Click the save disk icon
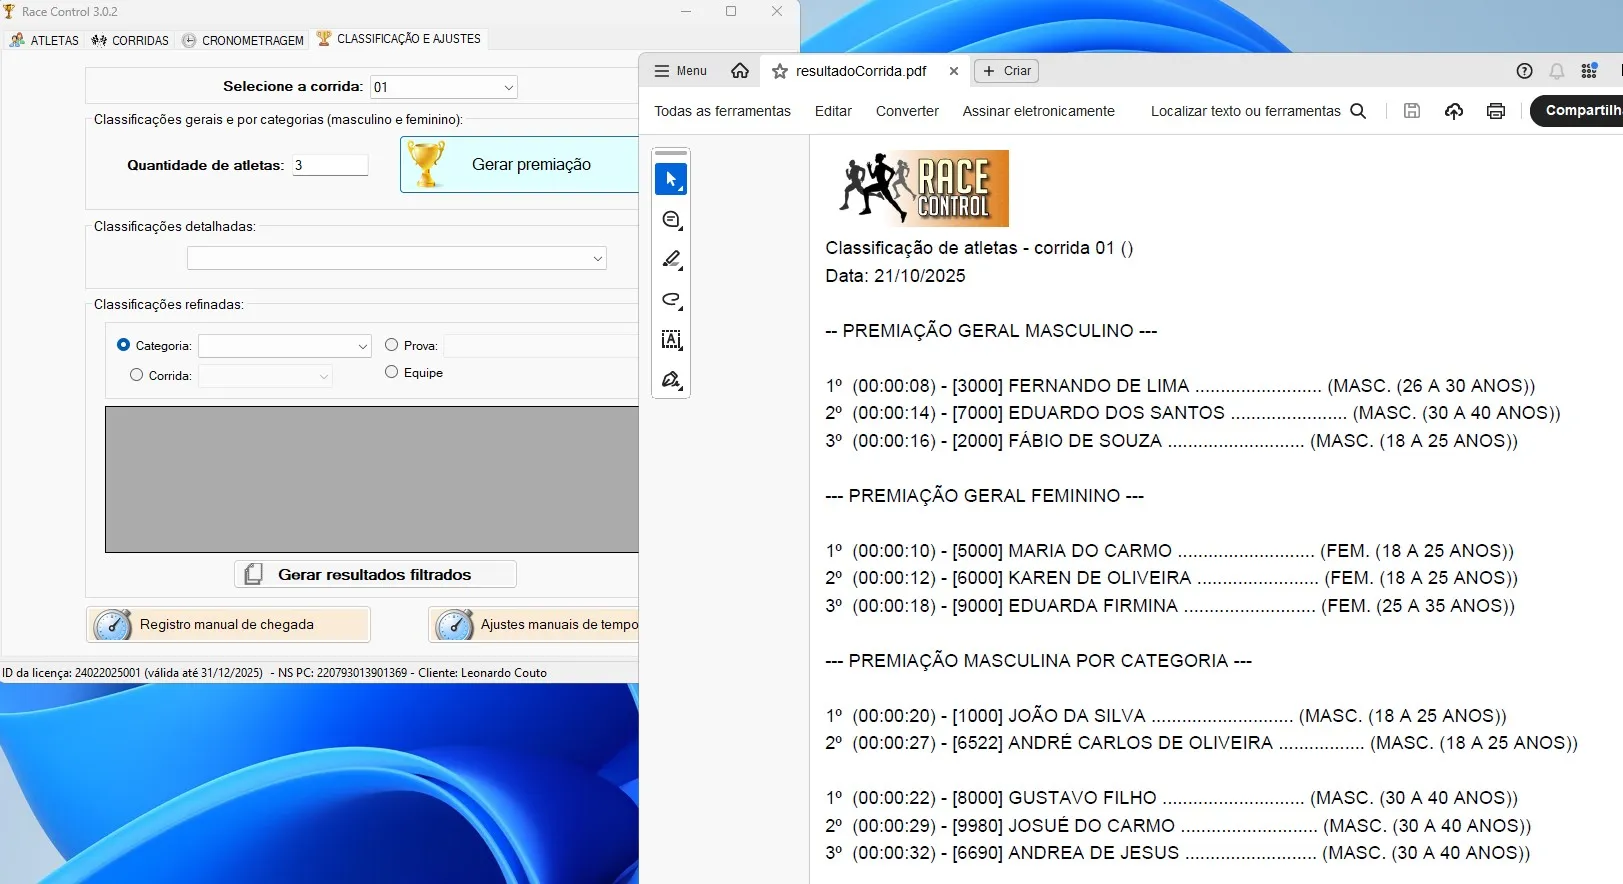 [x=1411, y=111]
